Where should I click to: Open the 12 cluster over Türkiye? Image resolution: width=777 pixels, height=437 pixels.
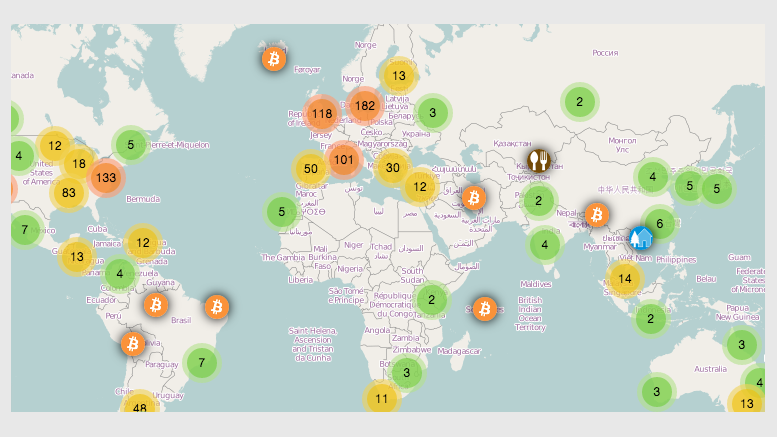click(x=420, y=187)
